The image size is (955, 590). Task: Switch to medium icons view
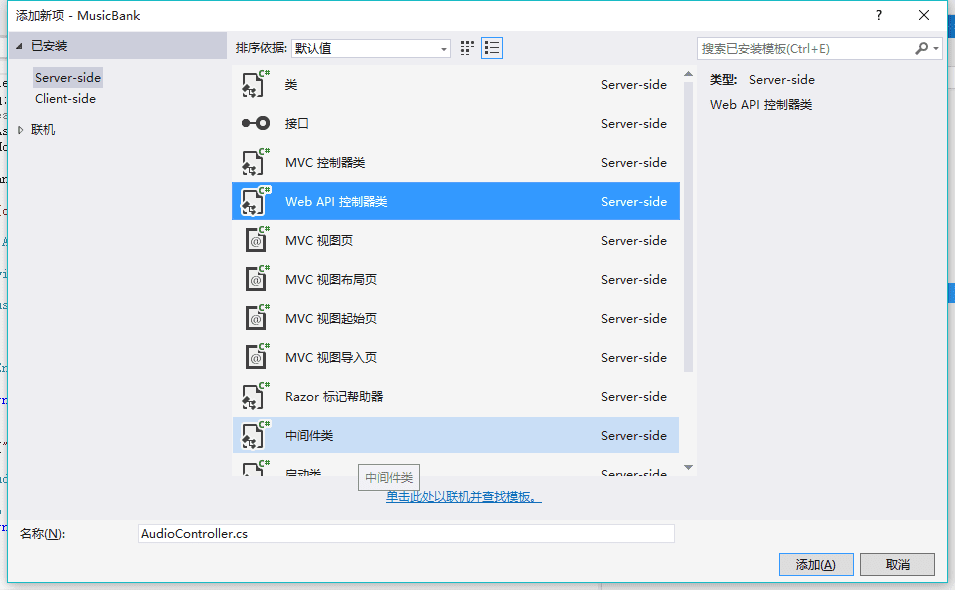[466, 47]
